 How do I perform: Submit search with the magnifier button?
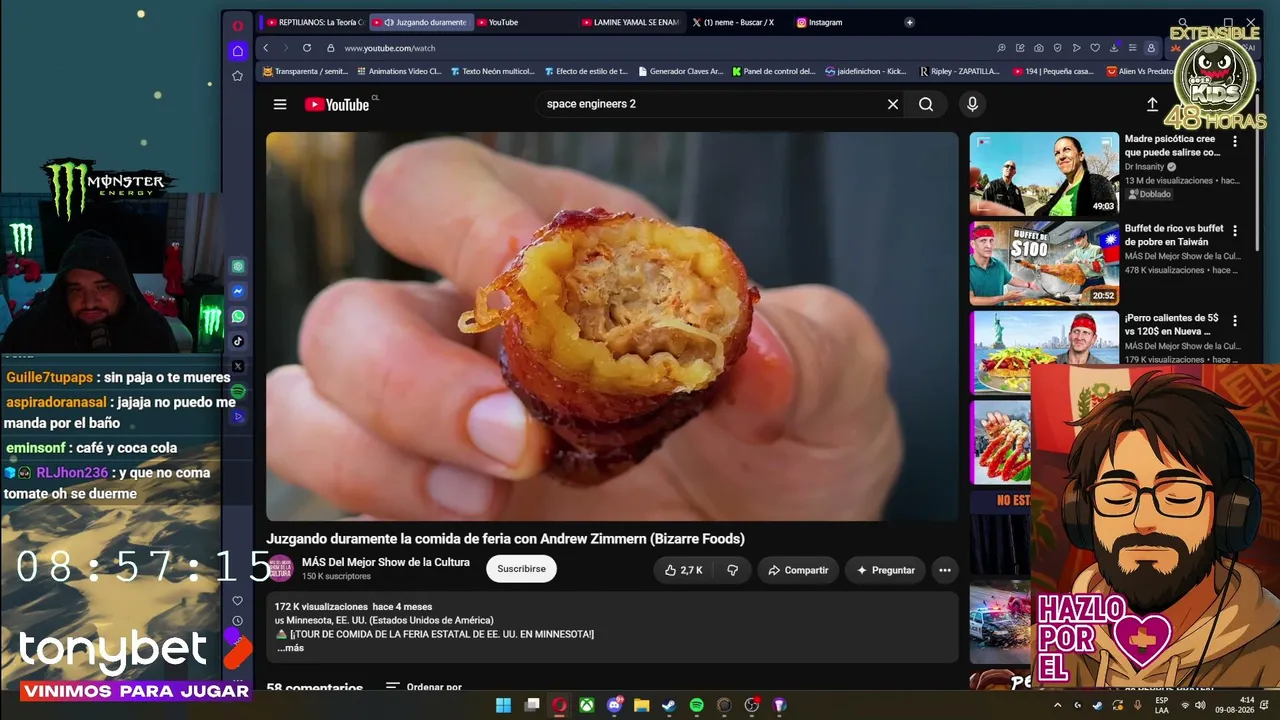click(926, 104)
